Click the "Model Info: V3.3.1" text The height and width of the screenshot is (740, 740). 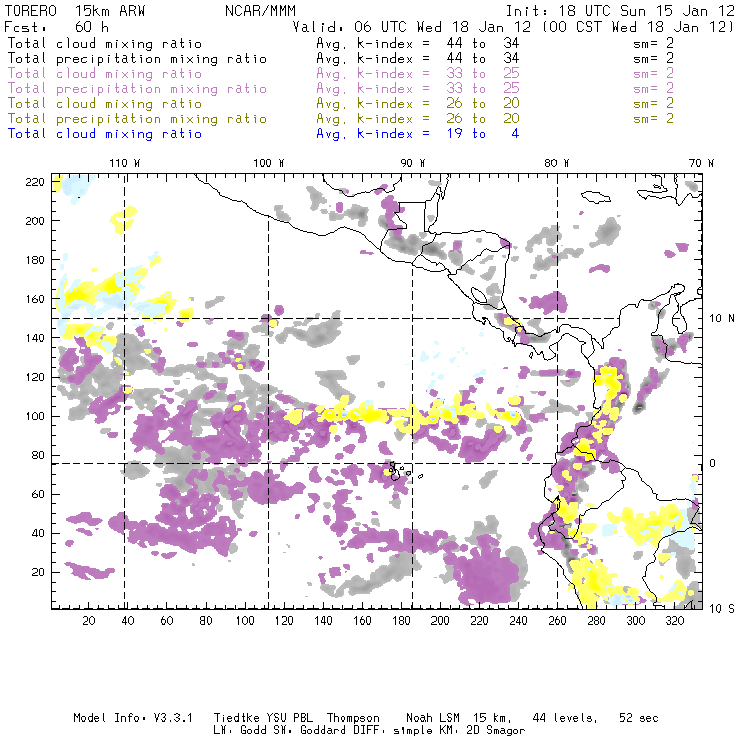click(x=133, y=718)
